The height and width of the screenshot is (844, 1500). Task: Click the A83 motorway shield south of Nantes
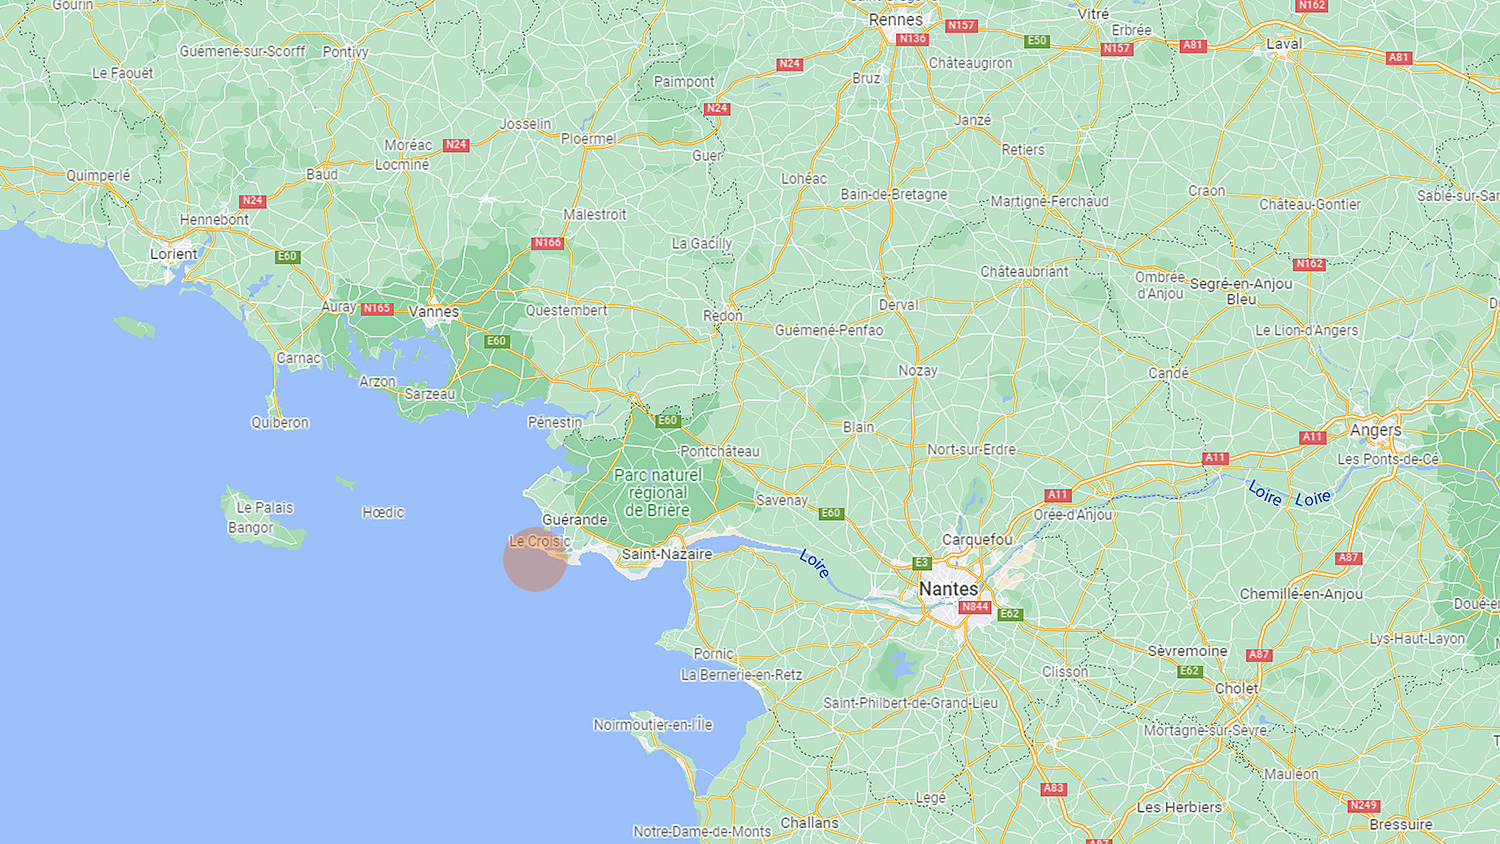1053,788
